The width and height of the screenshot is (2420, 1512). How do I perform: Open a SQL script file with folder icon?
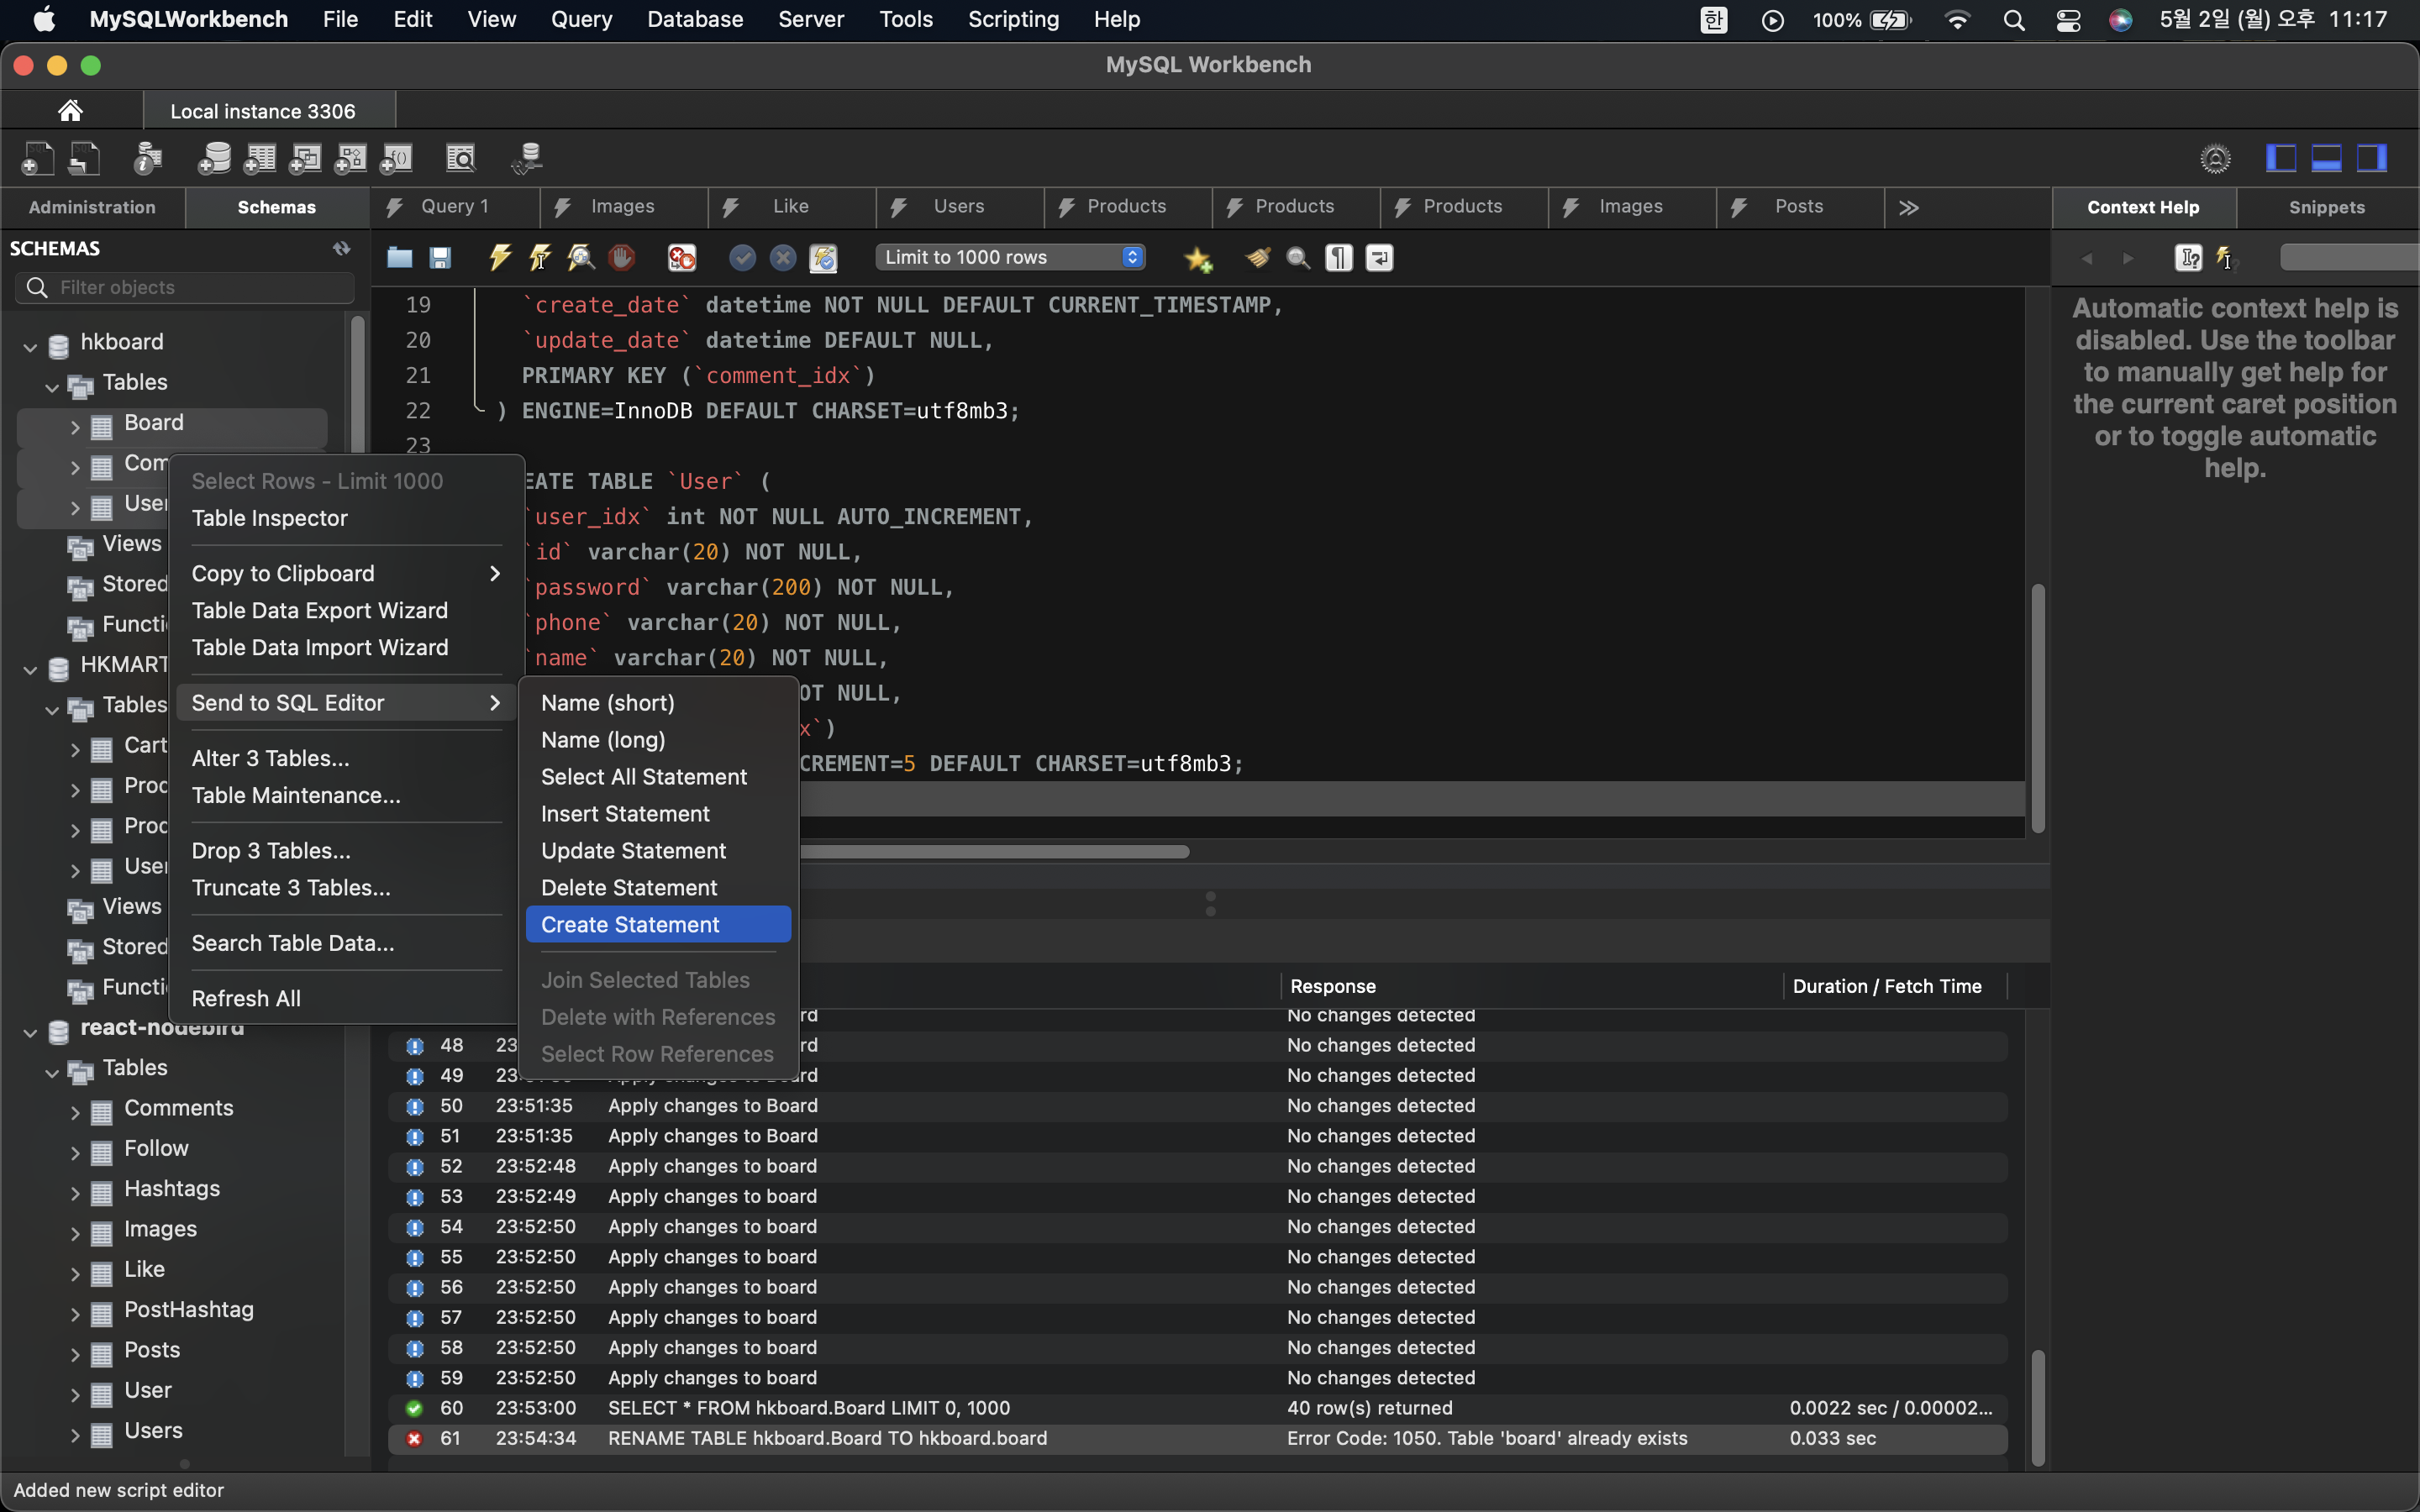coord(400,258)
